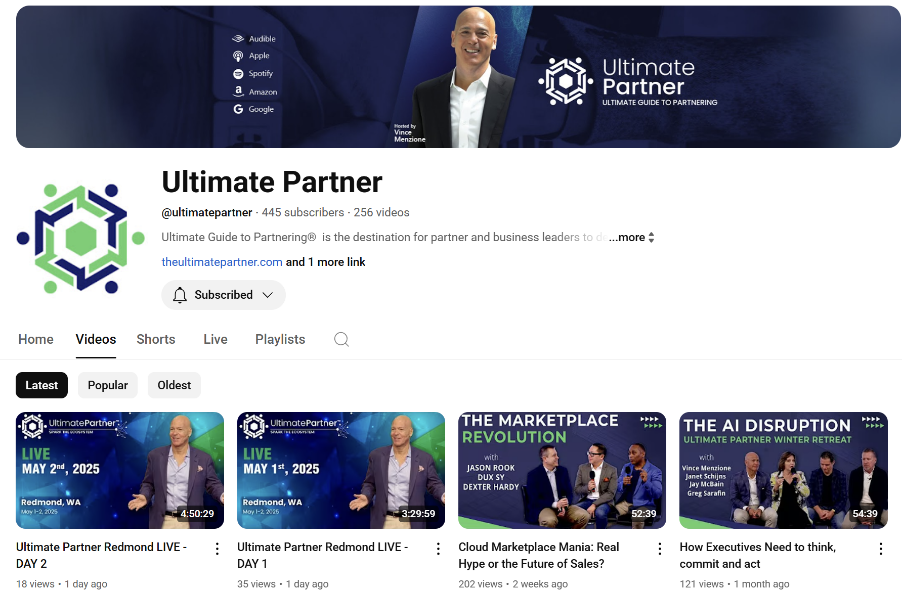902x592 pixels.
Task: Play The AI Disruption video thumbnail
Action: click(x=783, y=470)
